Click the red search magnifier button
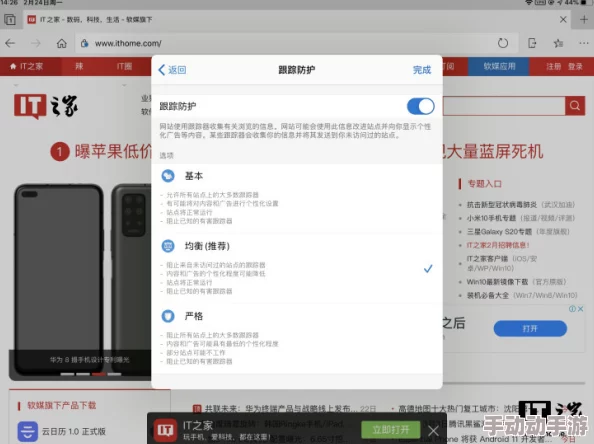The width and height of the screenshot is (594, 444). coord(575,106)
